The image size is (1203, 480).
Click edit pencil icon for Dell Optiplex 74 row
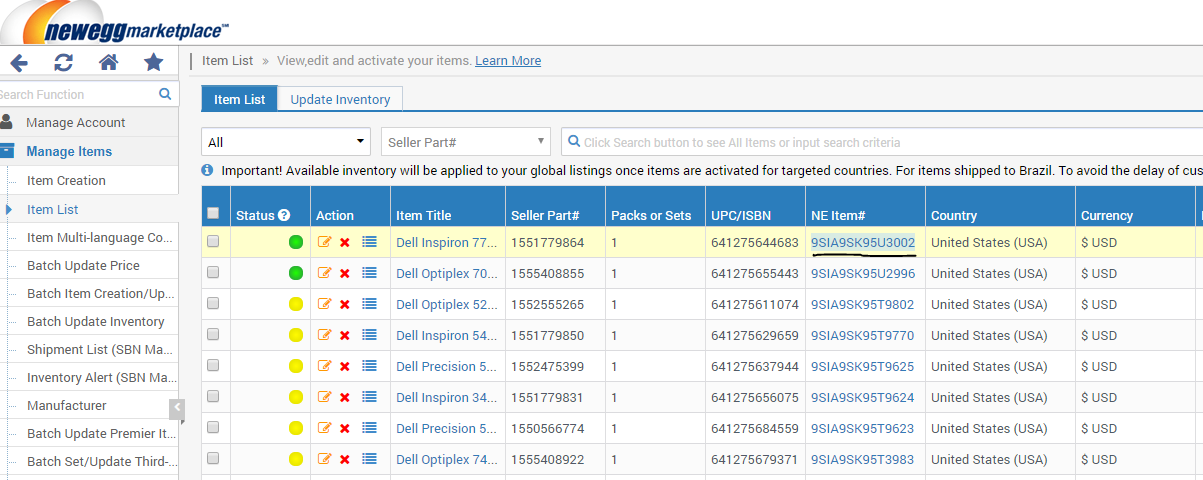[x=324, y=459]
